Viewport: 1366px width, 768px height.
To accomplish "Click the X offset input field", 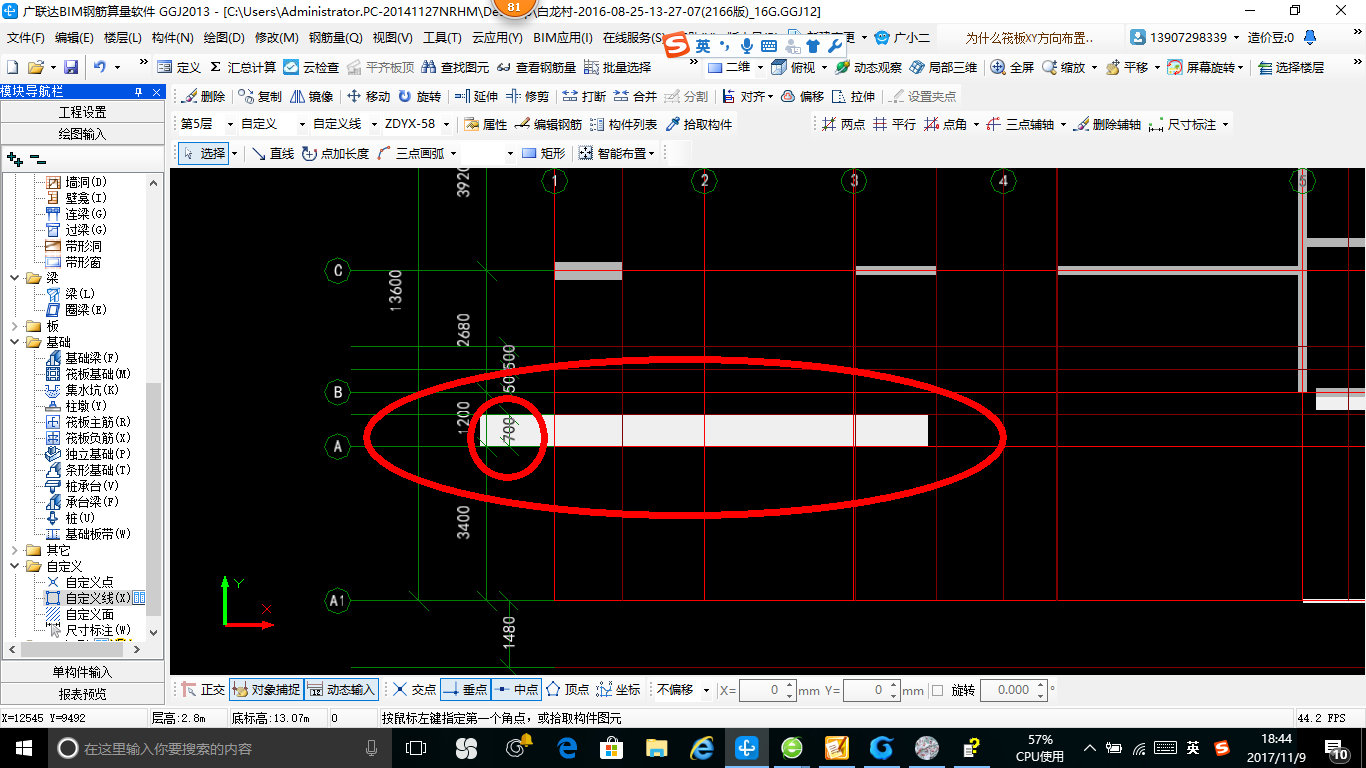I will click(768, 690).
